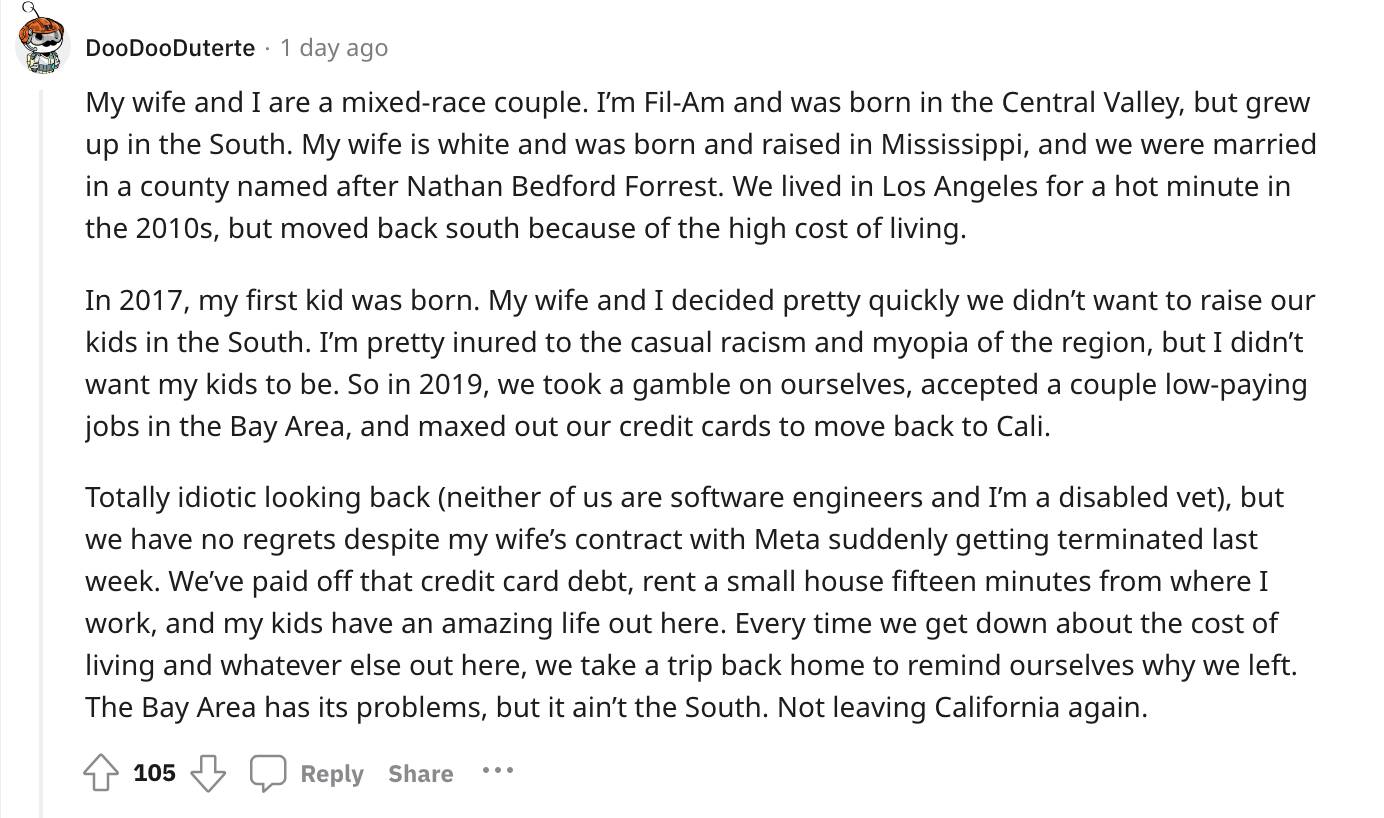1384x818 pixels.
Task: Click the first paragraph about a mixed-race couple
Action: [x=700, y=165]
